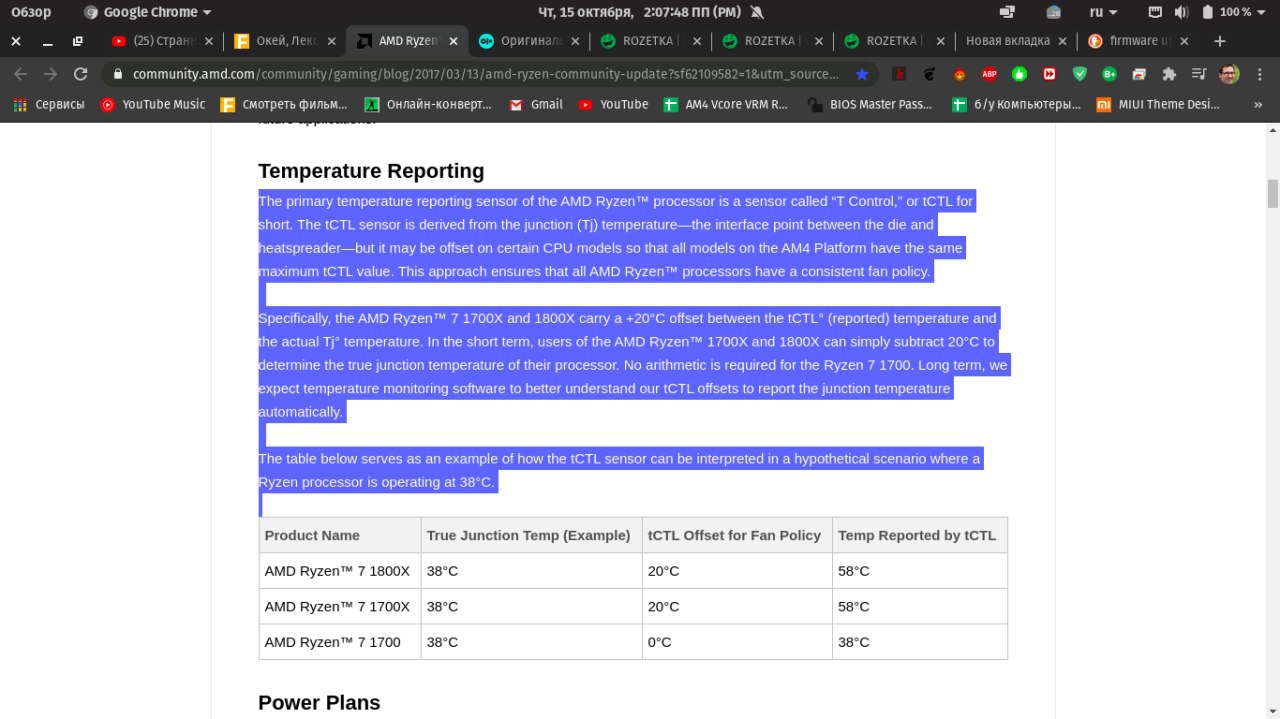
Task: Click the green B+ extension icon
Action: pos(1109,74)
